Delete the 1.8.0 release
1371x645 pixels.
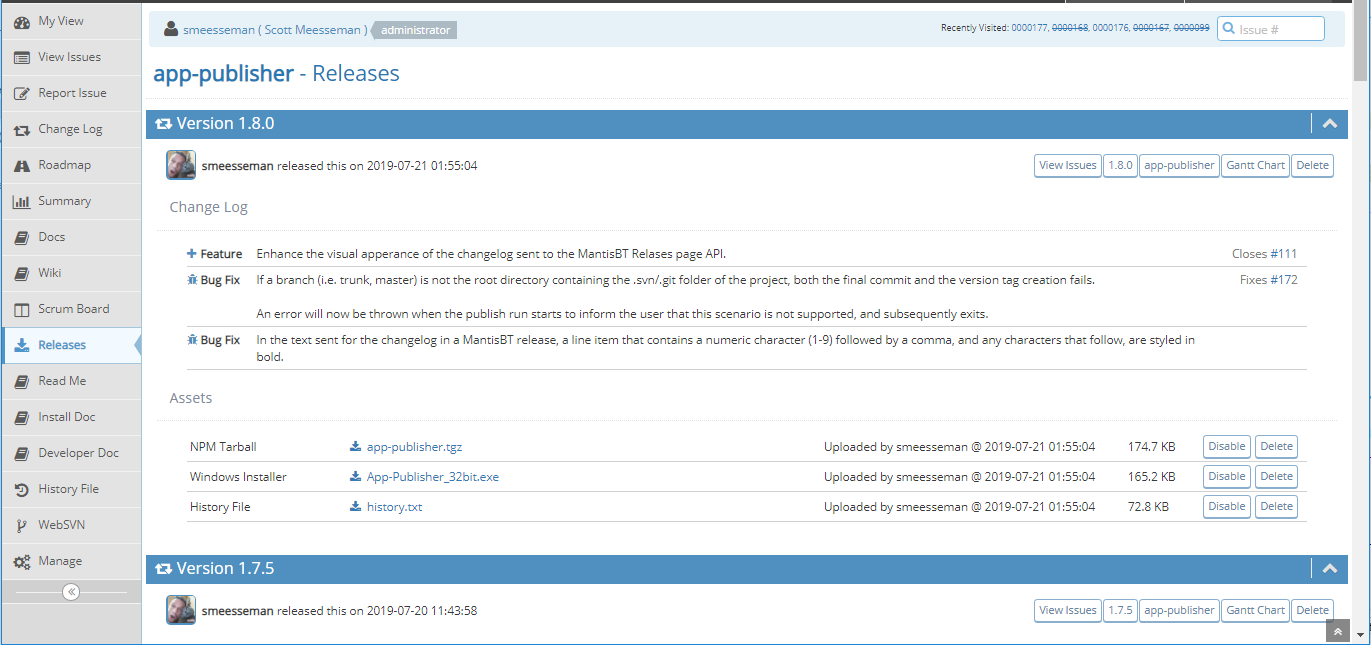click(x=1313, y=166)
